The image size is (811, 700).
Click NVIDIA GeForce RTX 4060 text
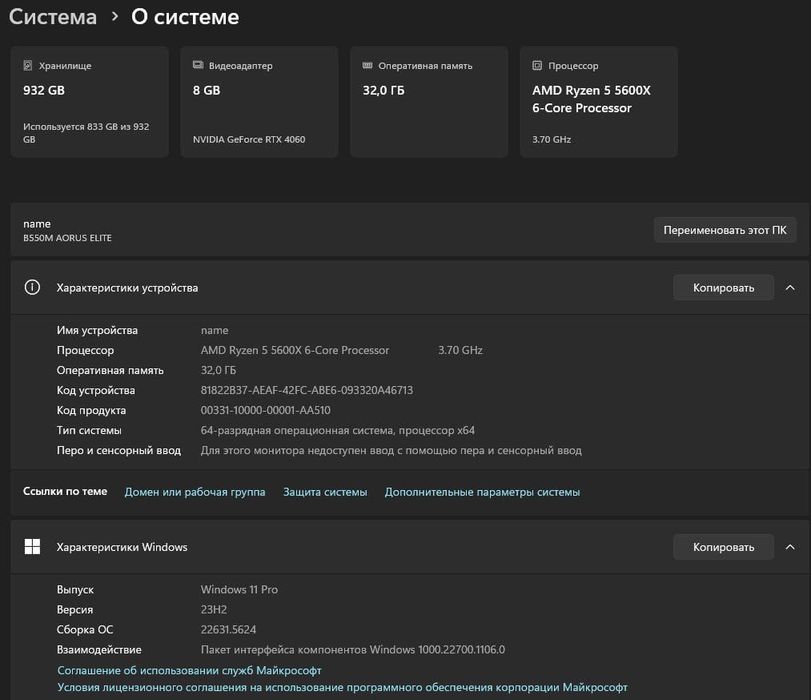point(249,139)
